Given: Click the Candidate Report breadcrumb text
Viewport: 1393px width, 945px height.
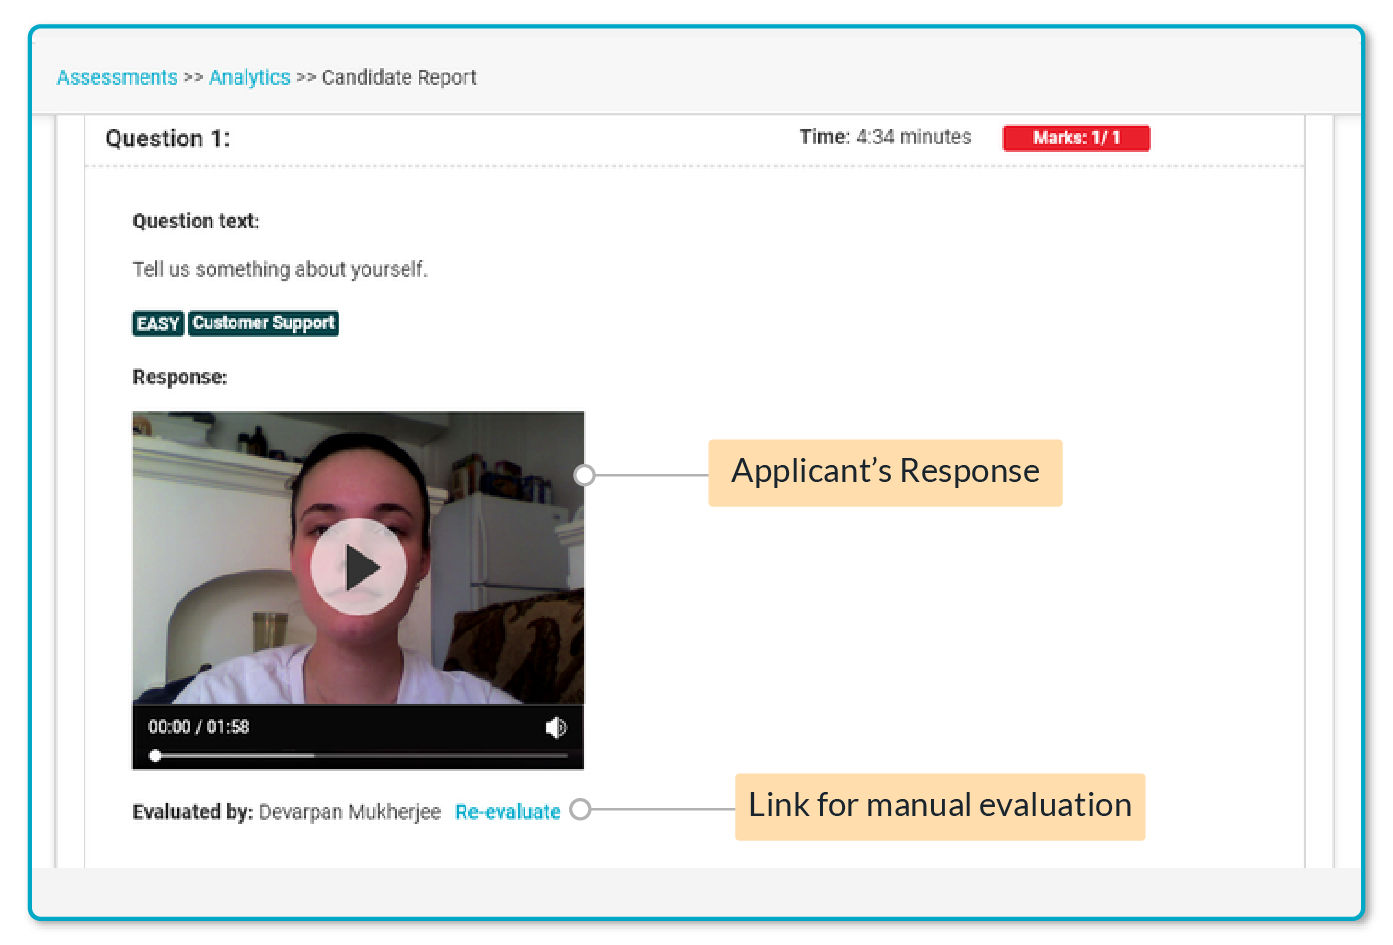Looking at the screenshot, I should coord(399,77).
